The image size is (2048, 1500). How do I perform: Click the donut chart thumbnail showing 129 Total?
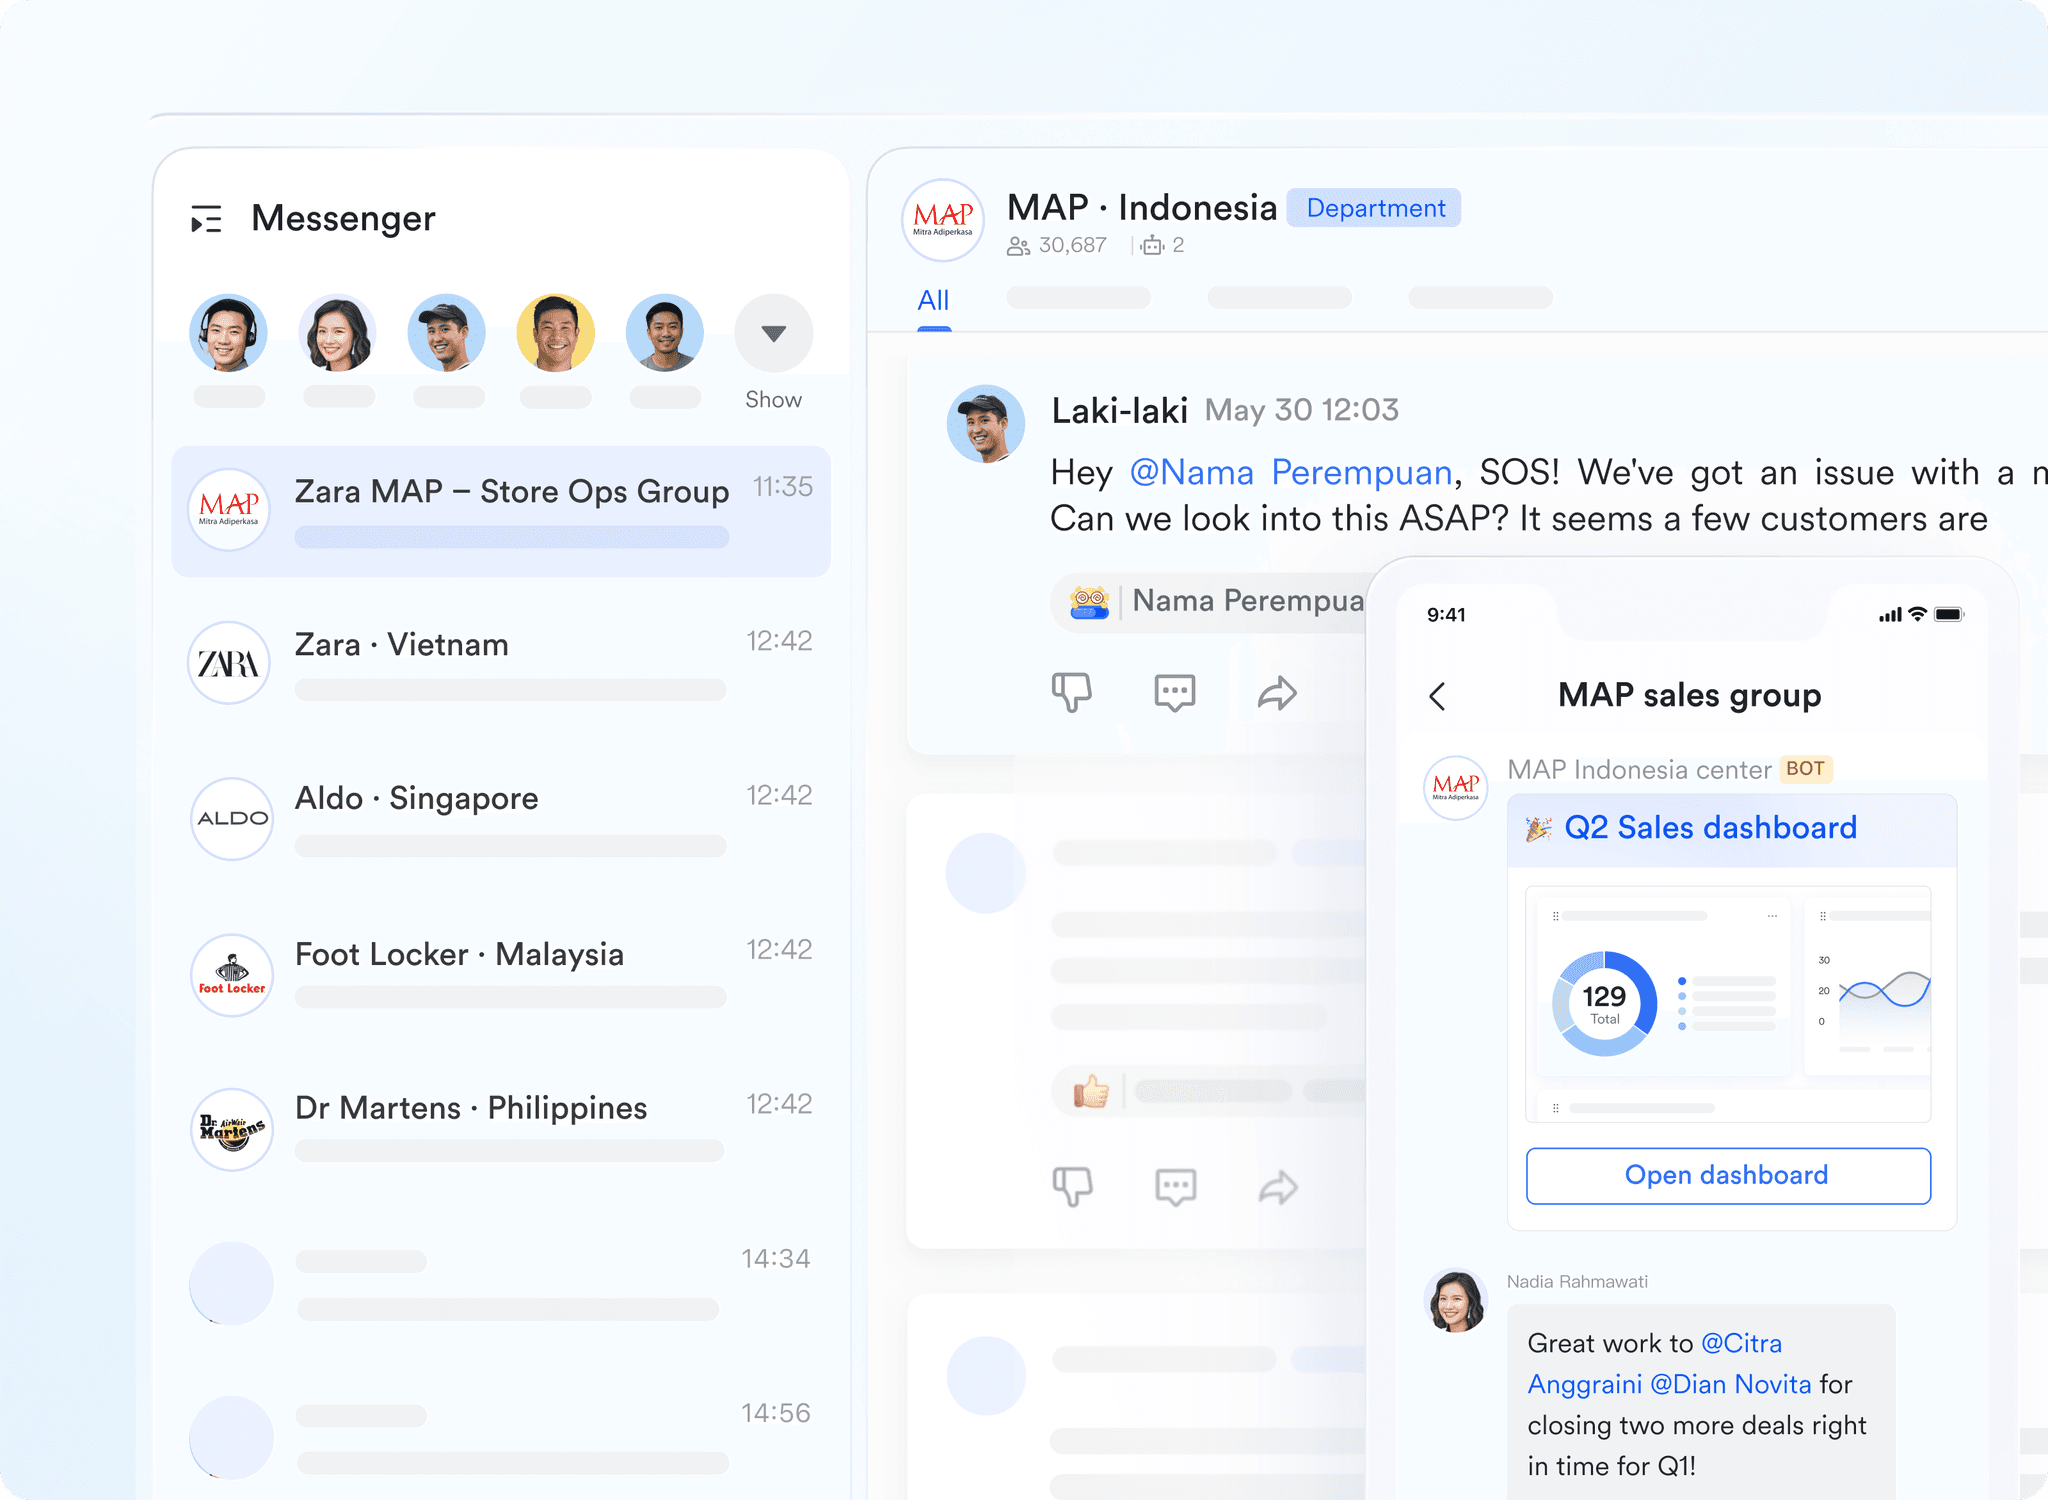[1604, 1003]
